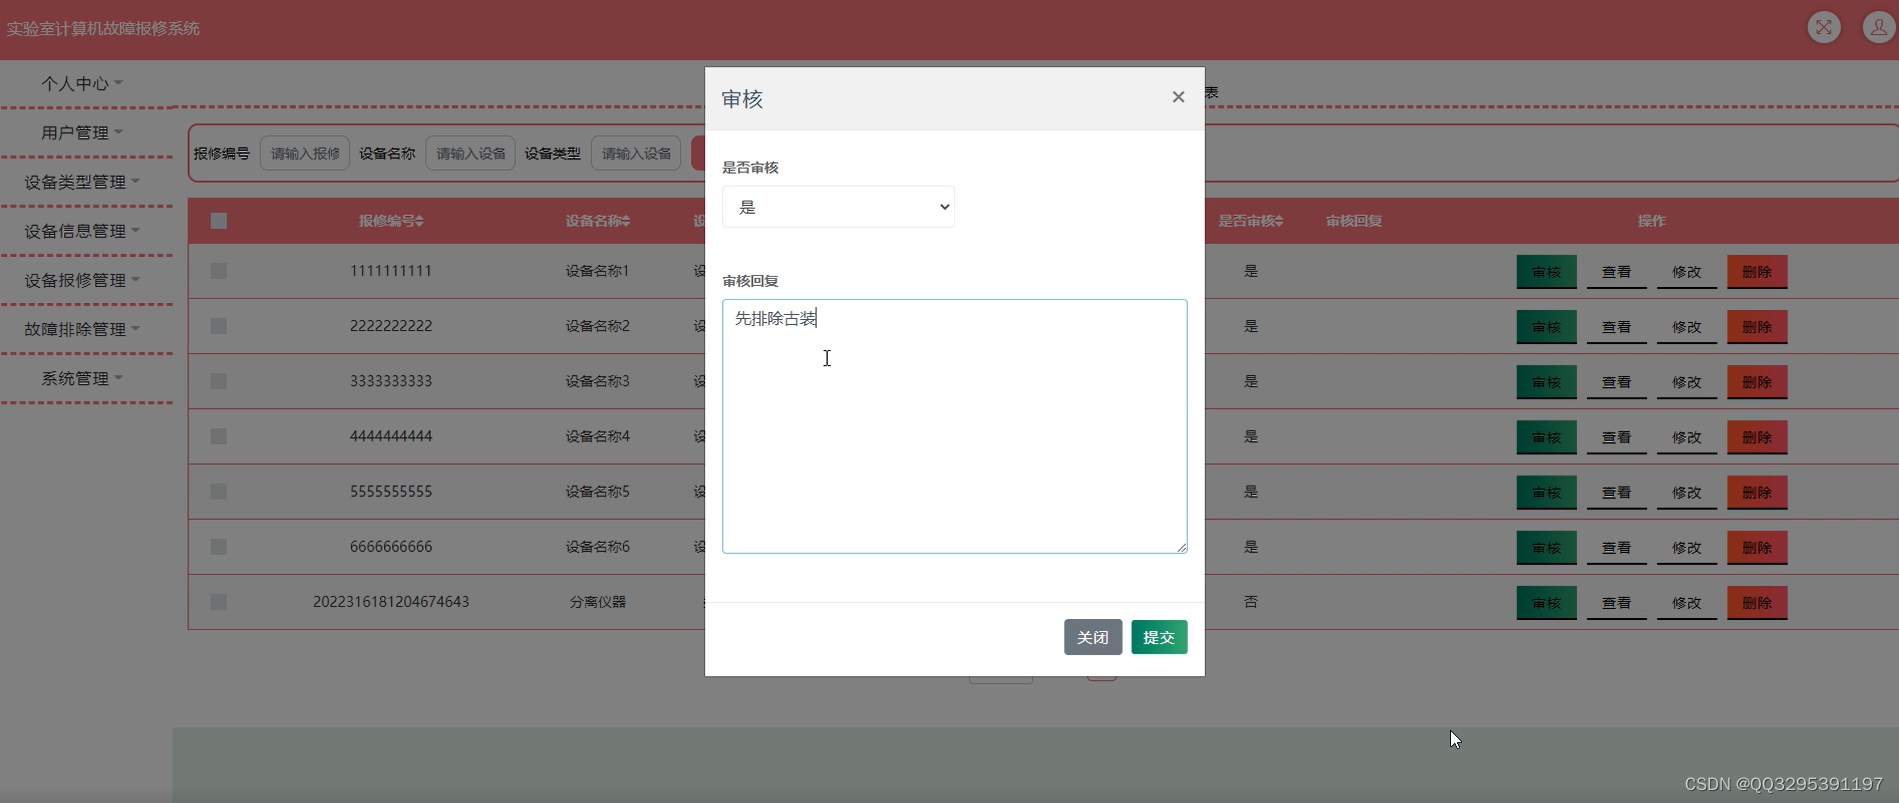Click the 报修编号 search input
The width and height of the screenshot is (1899, 803).
click(305, 153)
